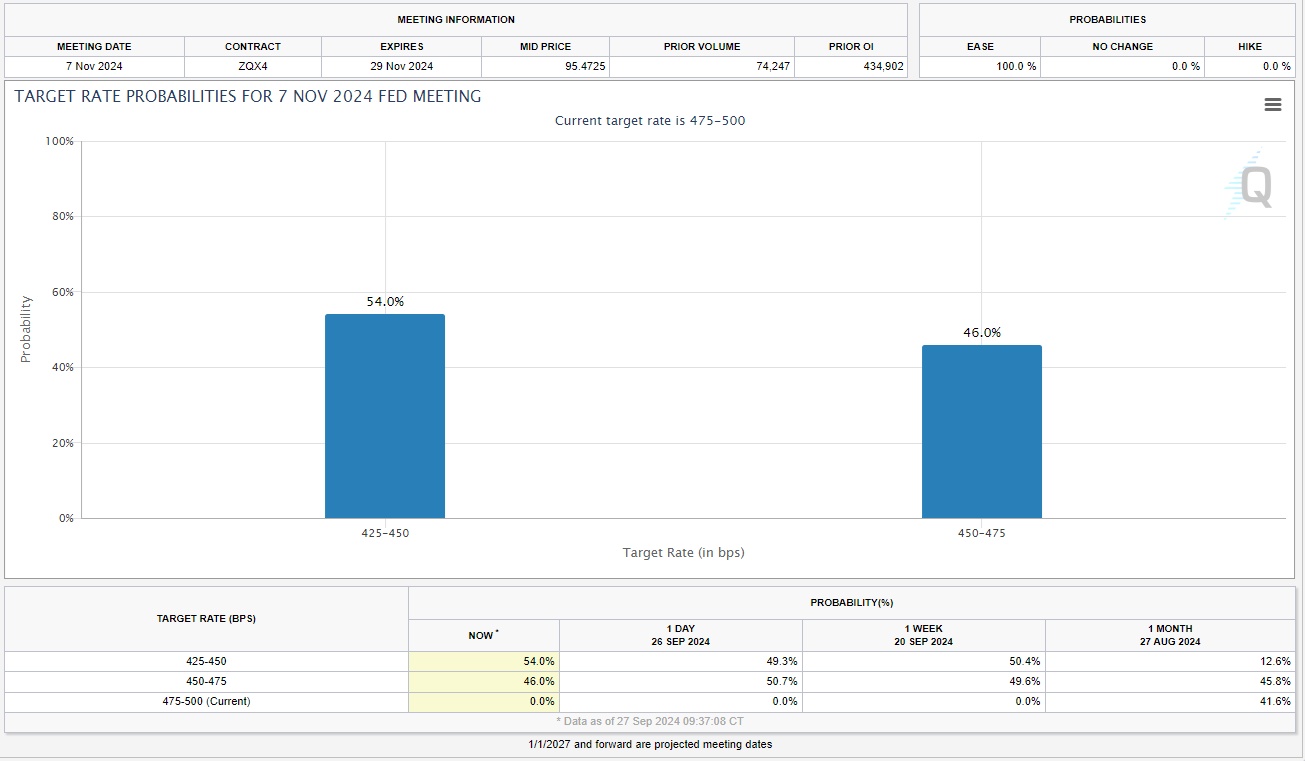The width and height of the screenshot is (1305, 761).
Task: Click the chart title for 7 Nov 2024 meeting
Action: coord(248,97)
